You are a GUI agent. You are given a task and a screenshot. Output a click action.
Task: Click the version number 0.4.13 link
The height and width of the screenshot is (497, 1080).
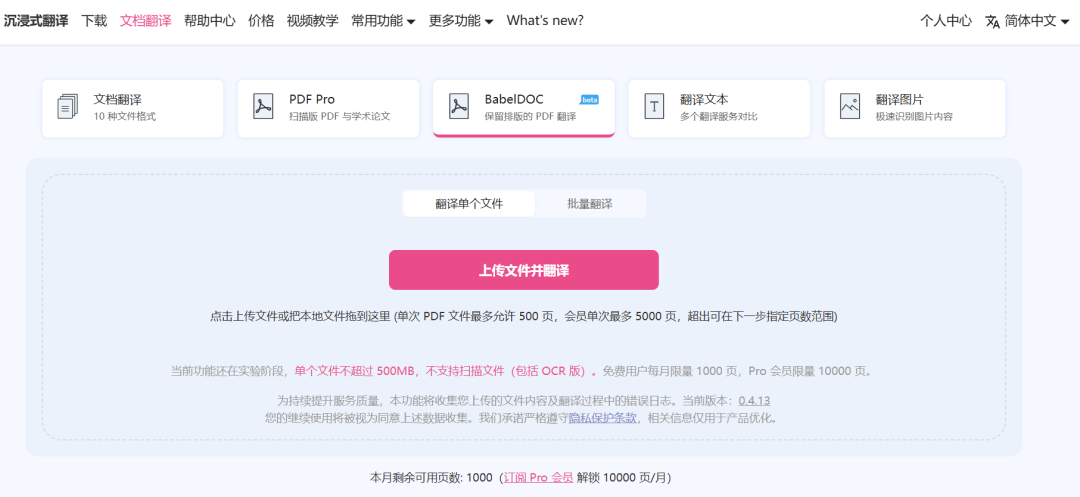pos(755,401)
